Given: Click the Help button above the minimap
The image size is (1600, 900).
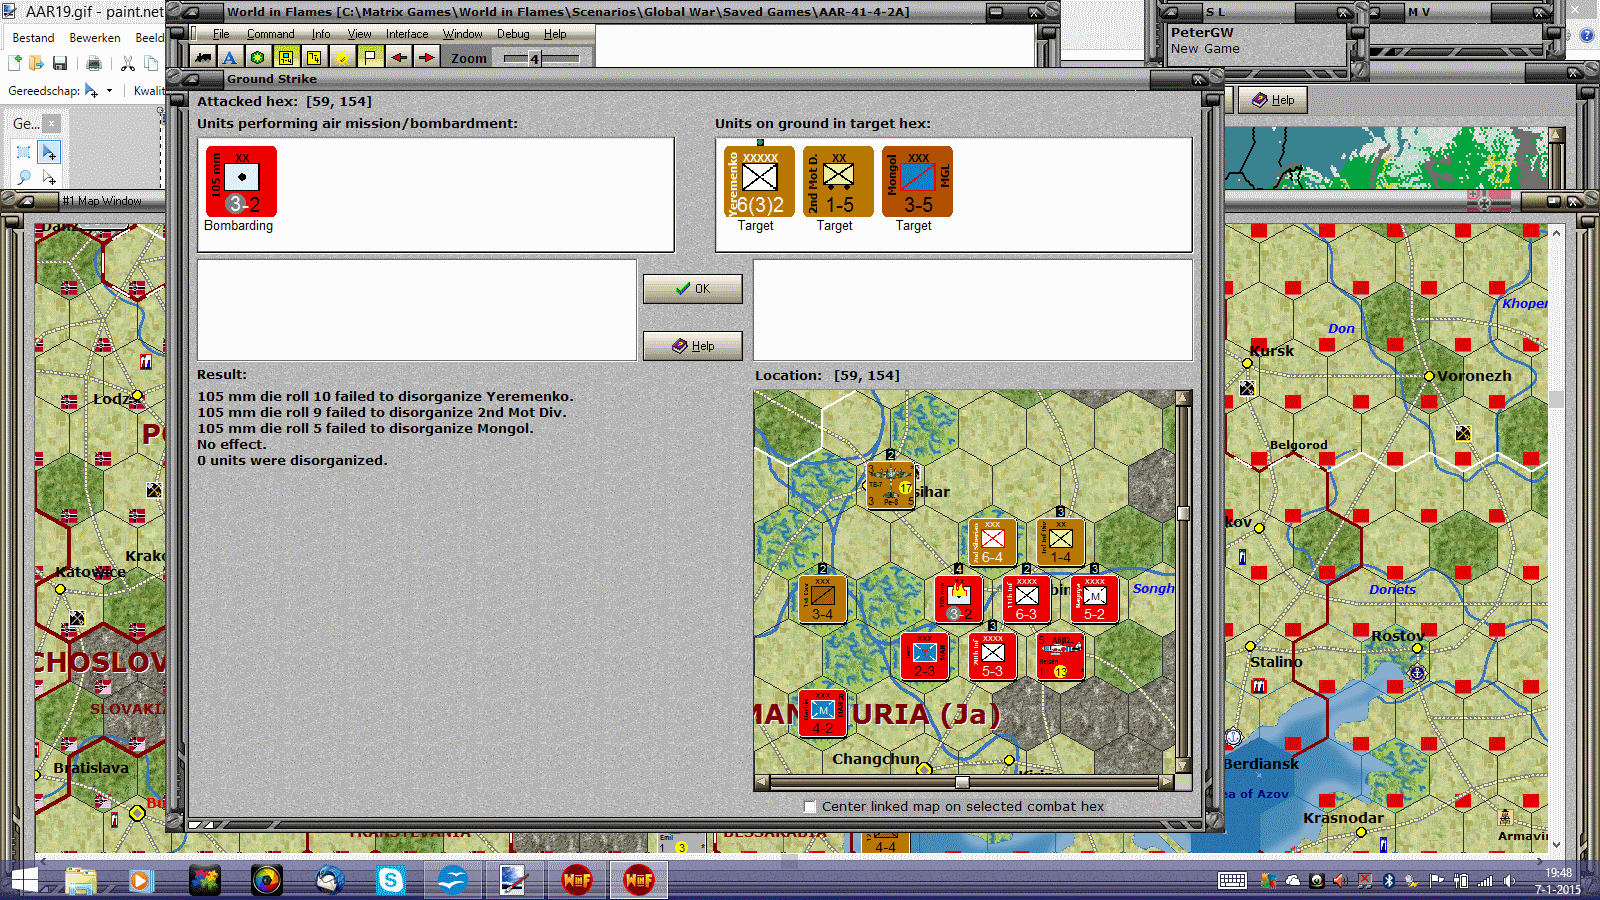Looking at the screenshot, I should [x=1273, y=100].
